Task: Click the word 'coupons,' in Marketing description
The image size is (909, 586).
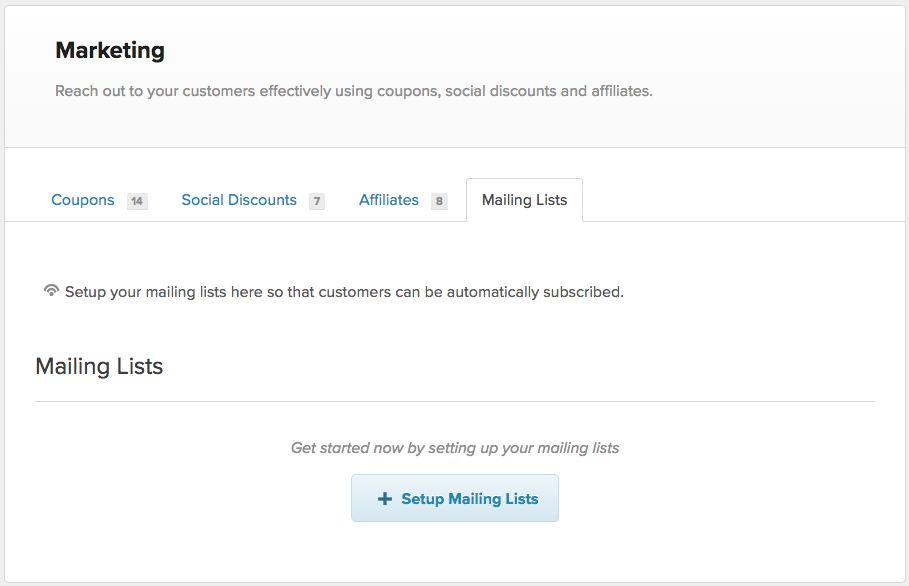Action: coord(409,92)
